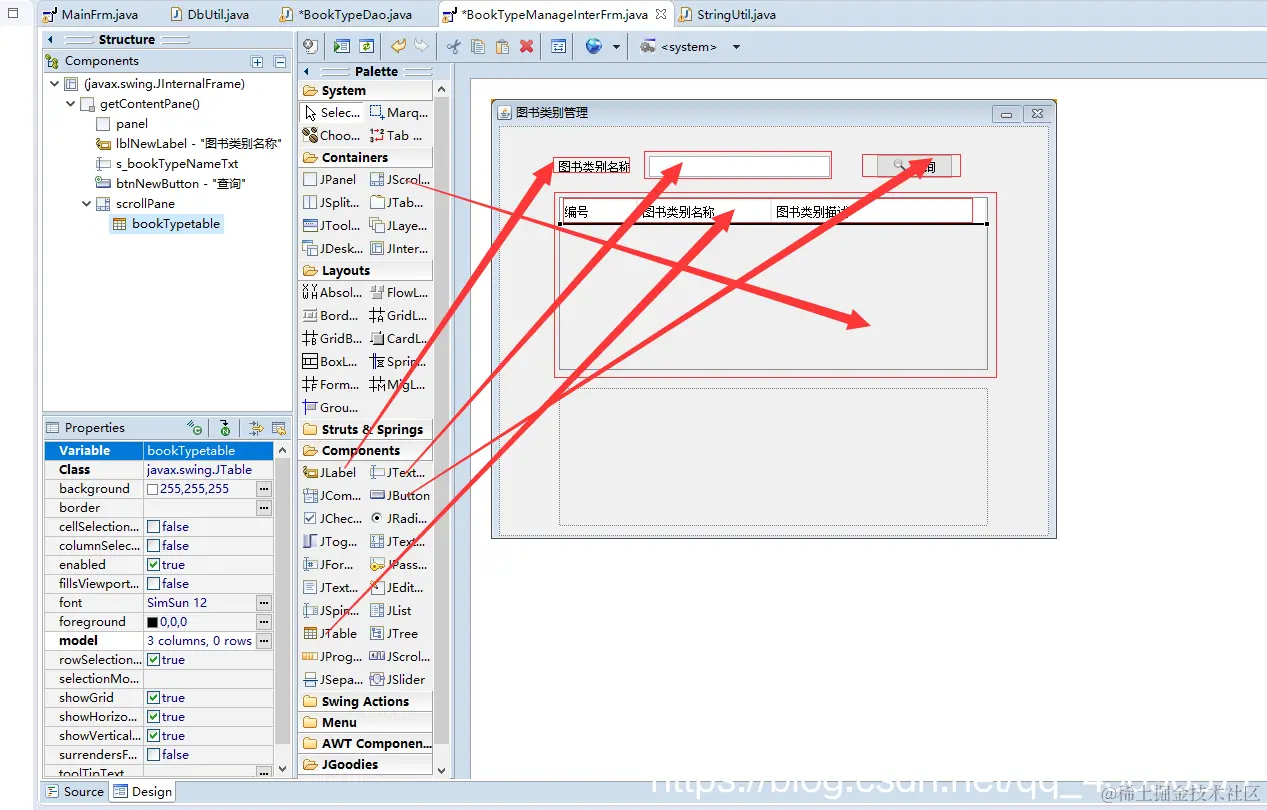This screenshot has width=1267, height=810.
Task: Open the background property ellipsis button
Action: [264, 489]
